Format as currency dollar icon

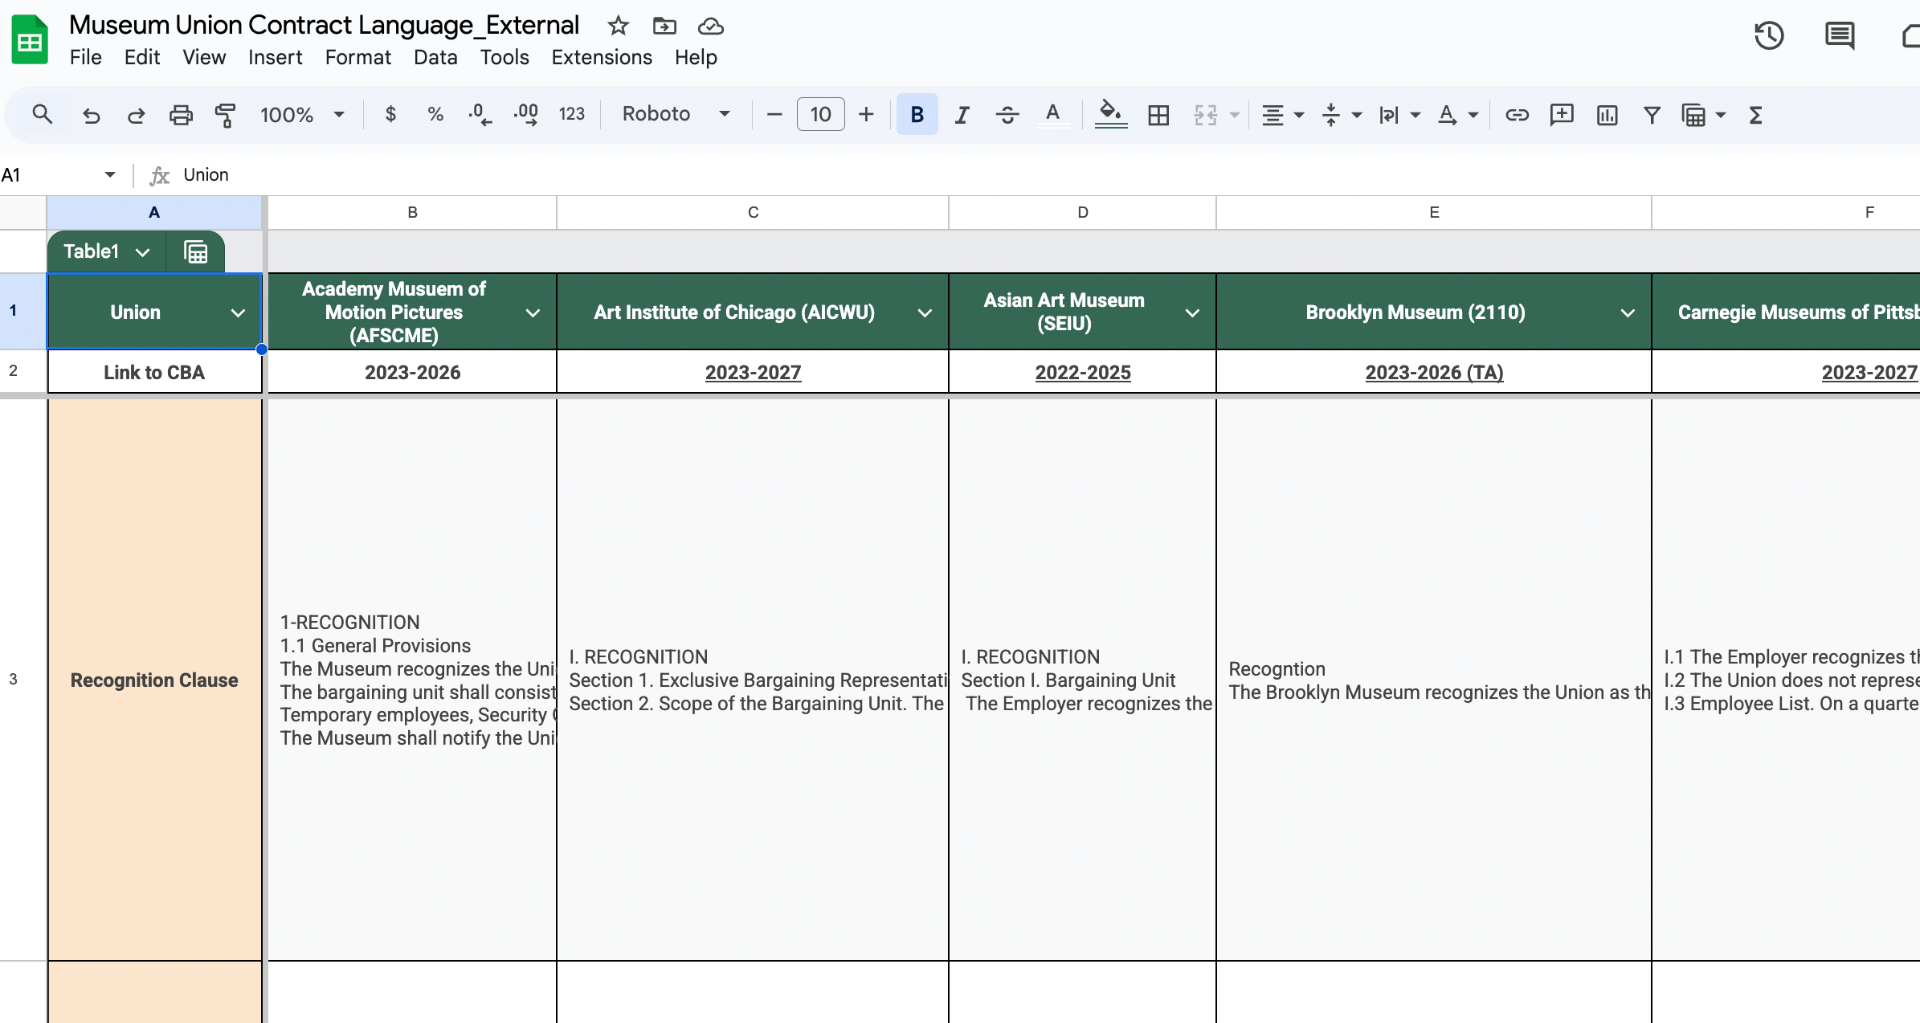[390, 114]
